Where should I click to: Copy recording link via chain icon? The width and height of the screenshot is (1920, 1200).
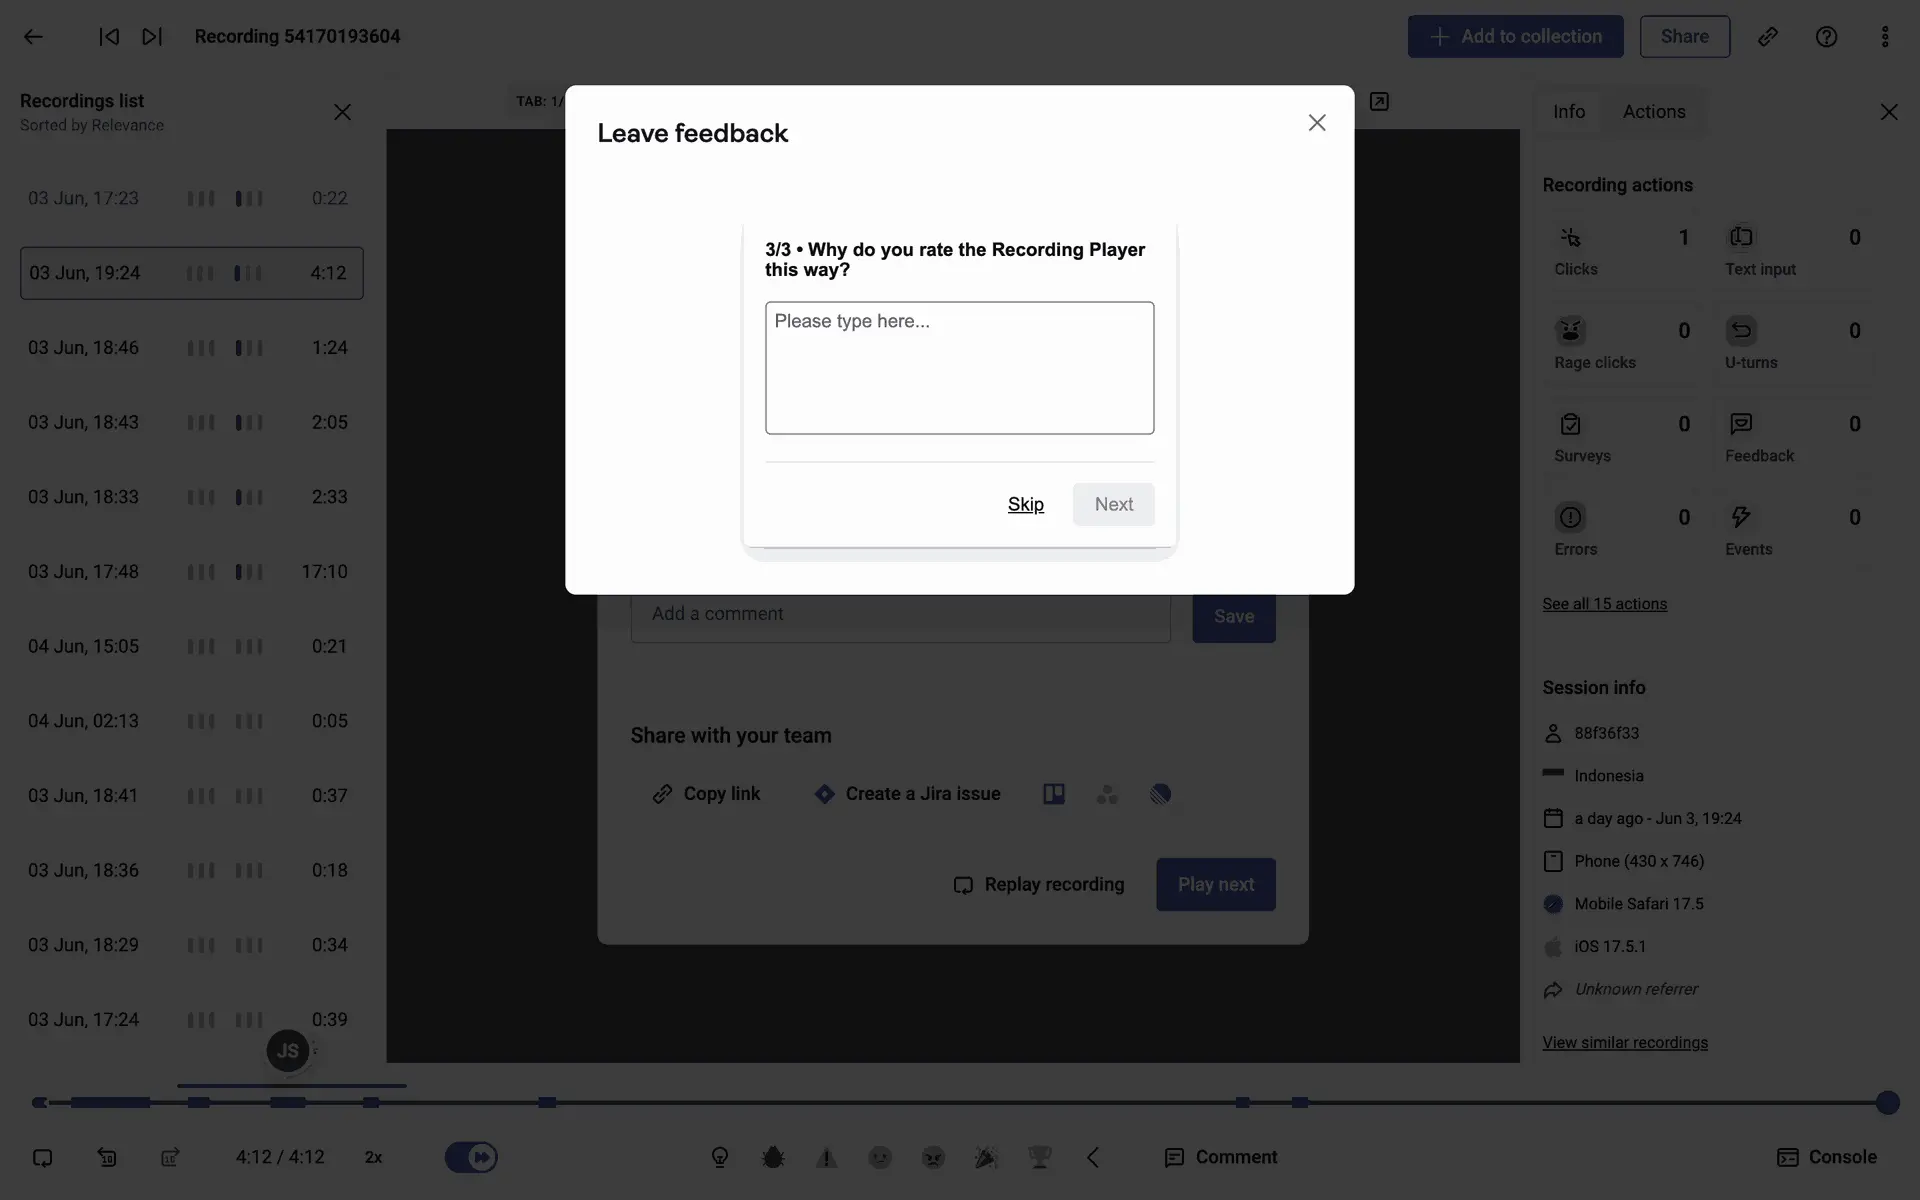(1767, 37)
